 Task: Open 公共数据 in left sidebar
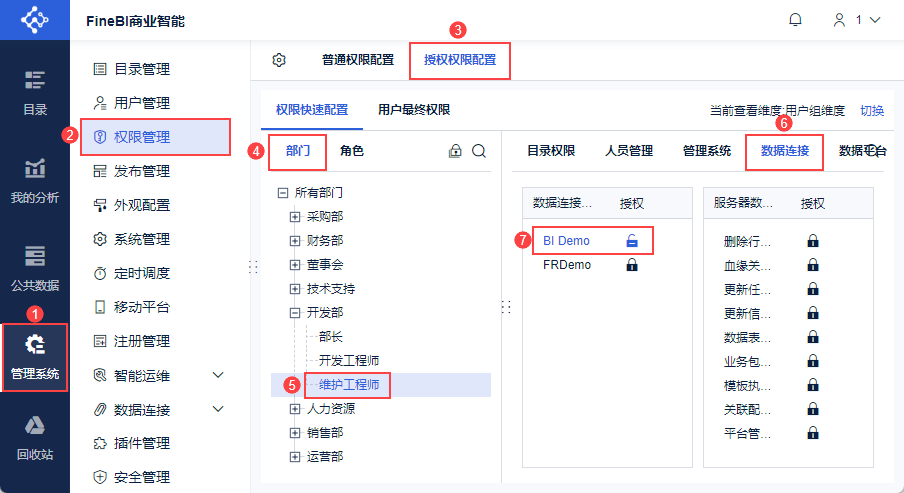click(35, 268)
